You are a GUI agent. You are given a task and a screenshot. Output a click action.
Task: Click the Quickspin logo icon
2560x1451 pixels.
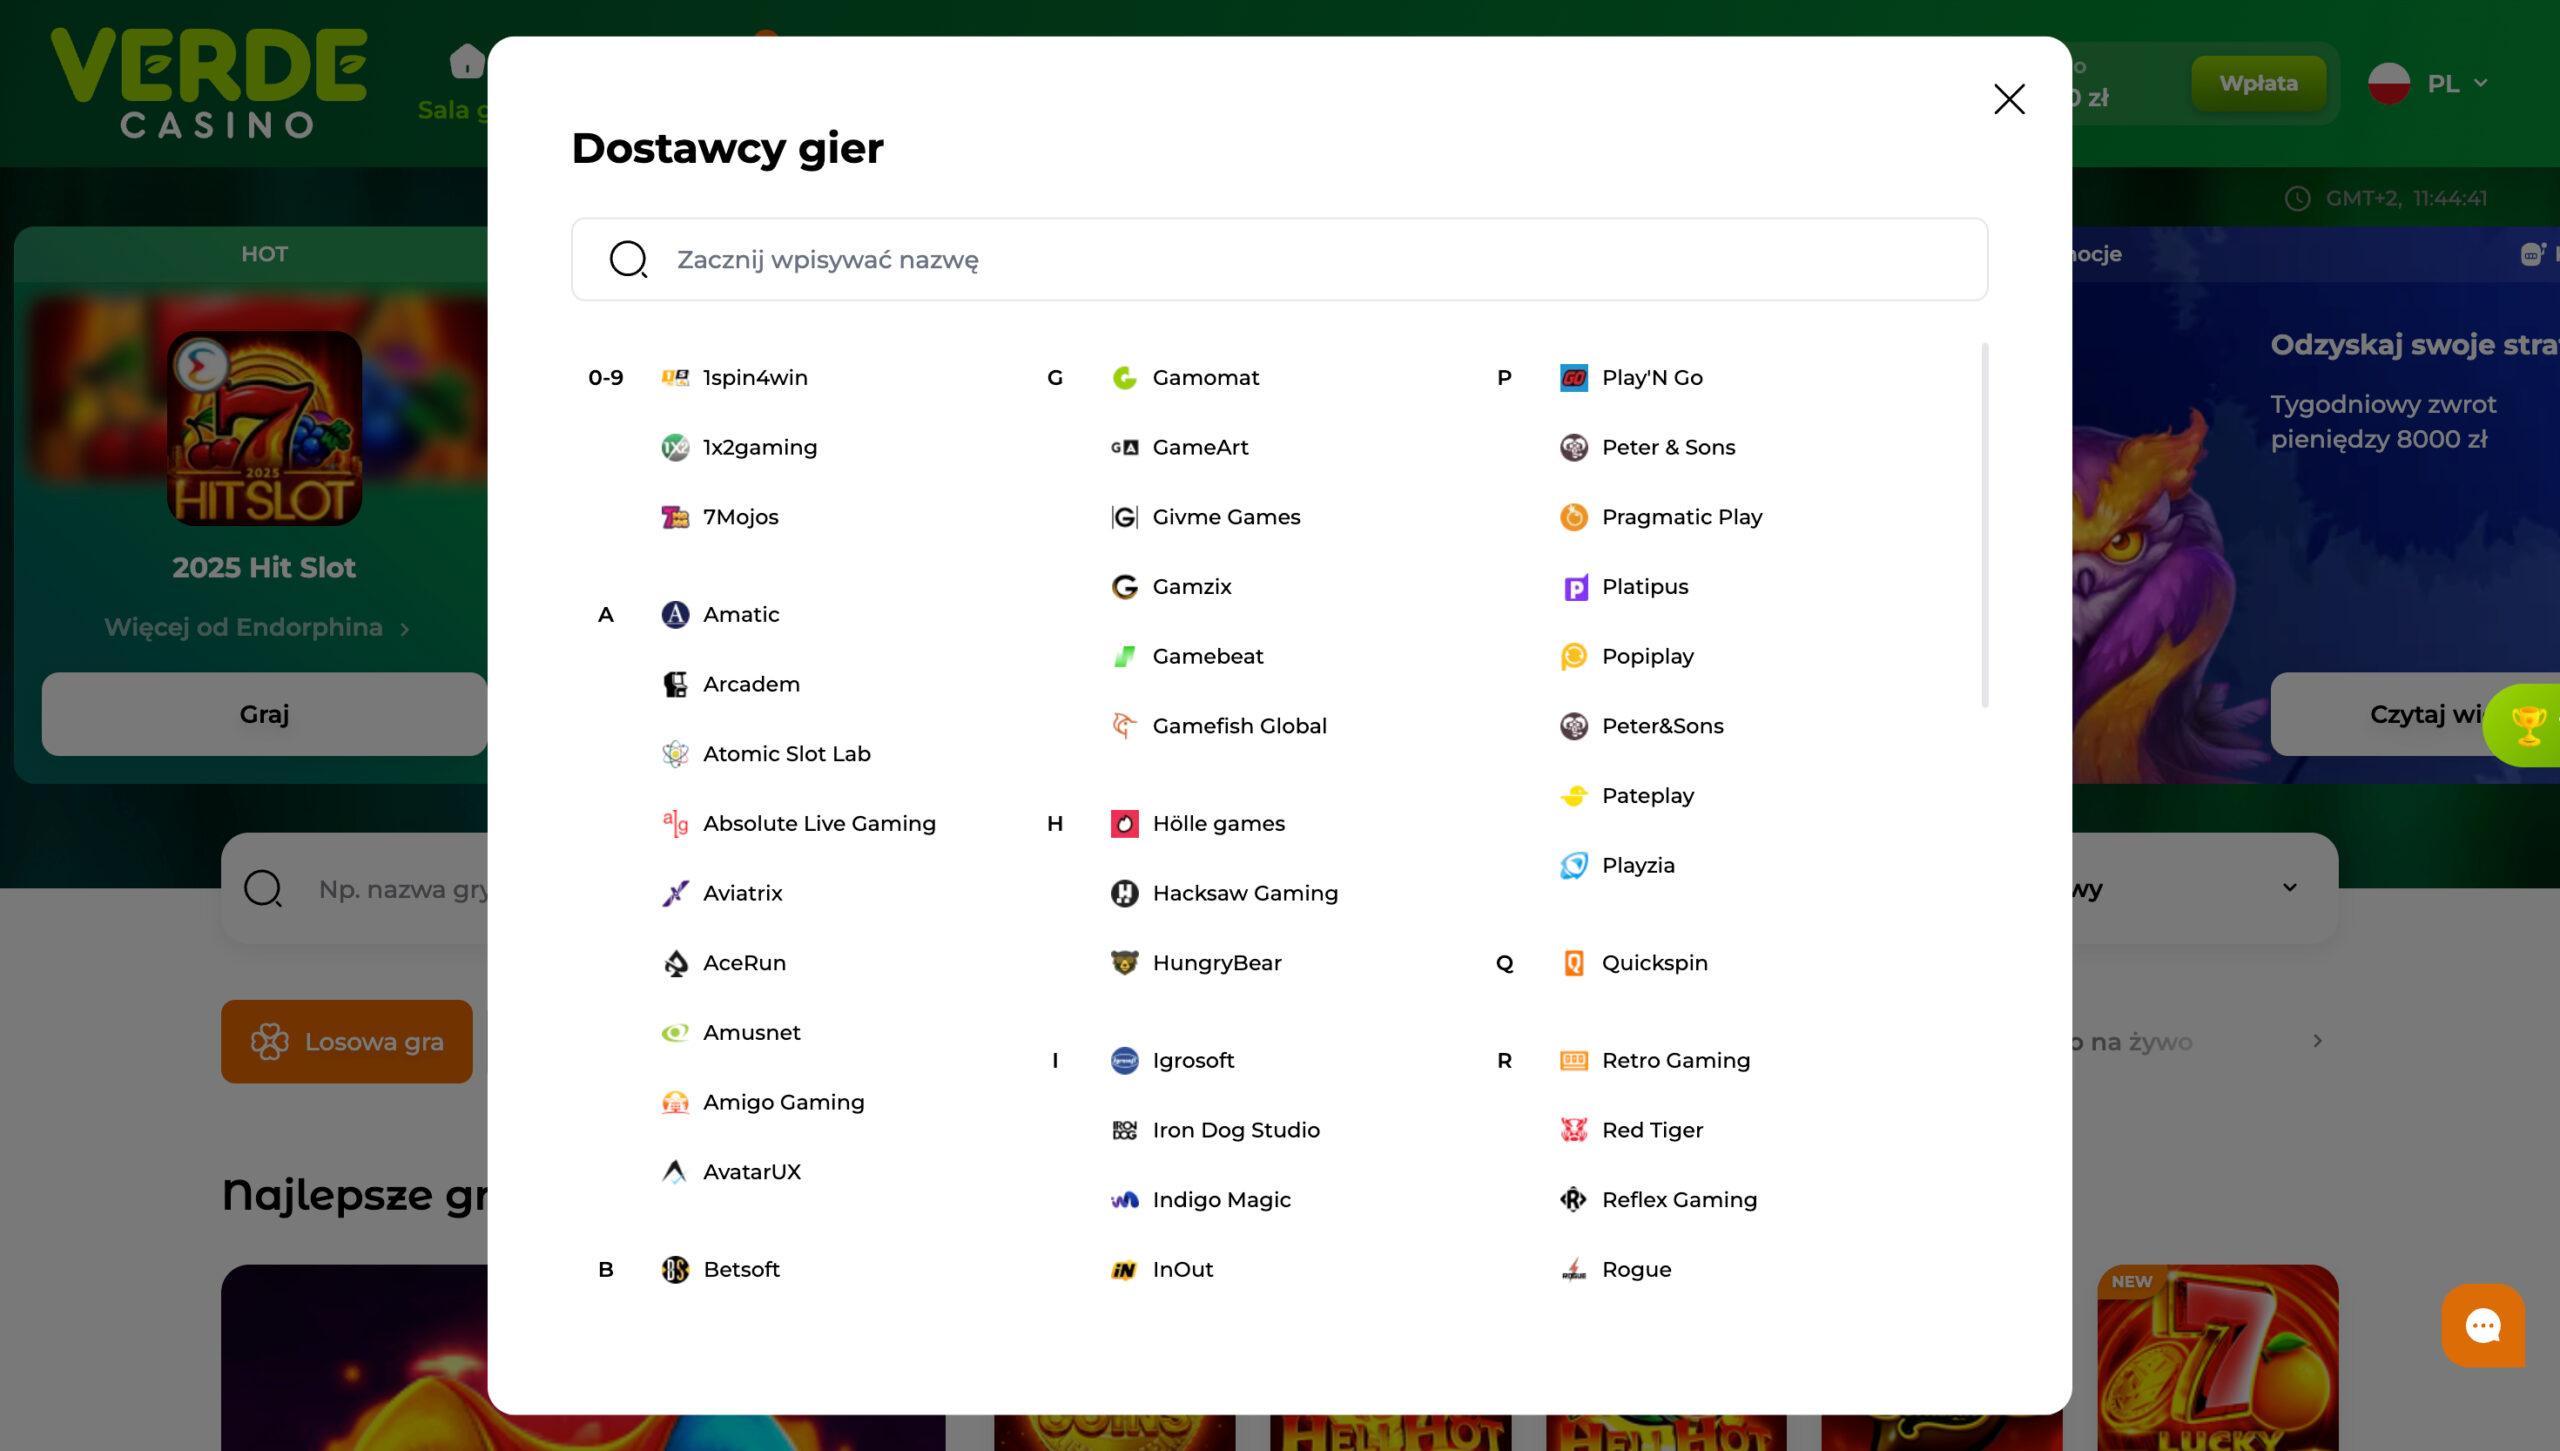pos(1573,963)
